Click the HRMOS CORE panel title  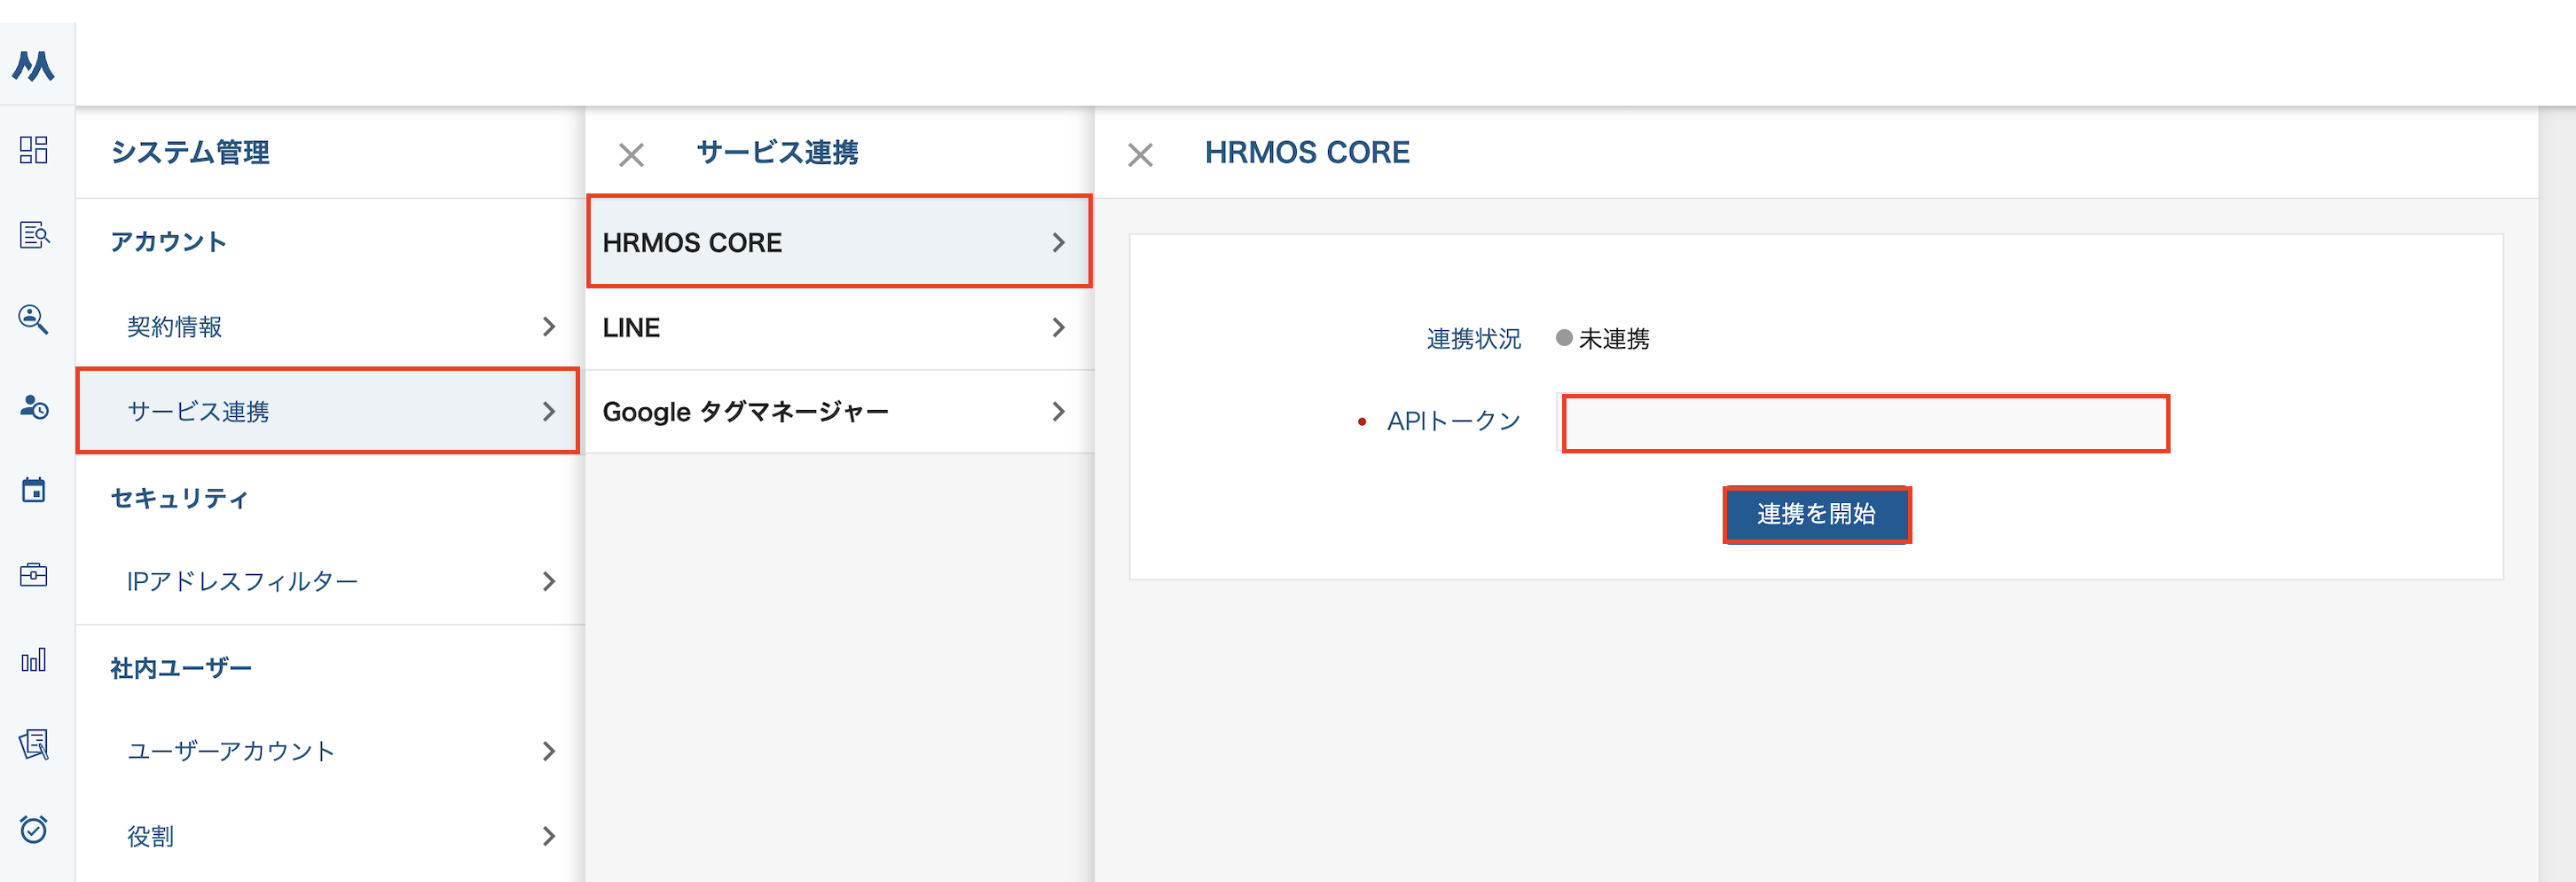[1306, 152]
